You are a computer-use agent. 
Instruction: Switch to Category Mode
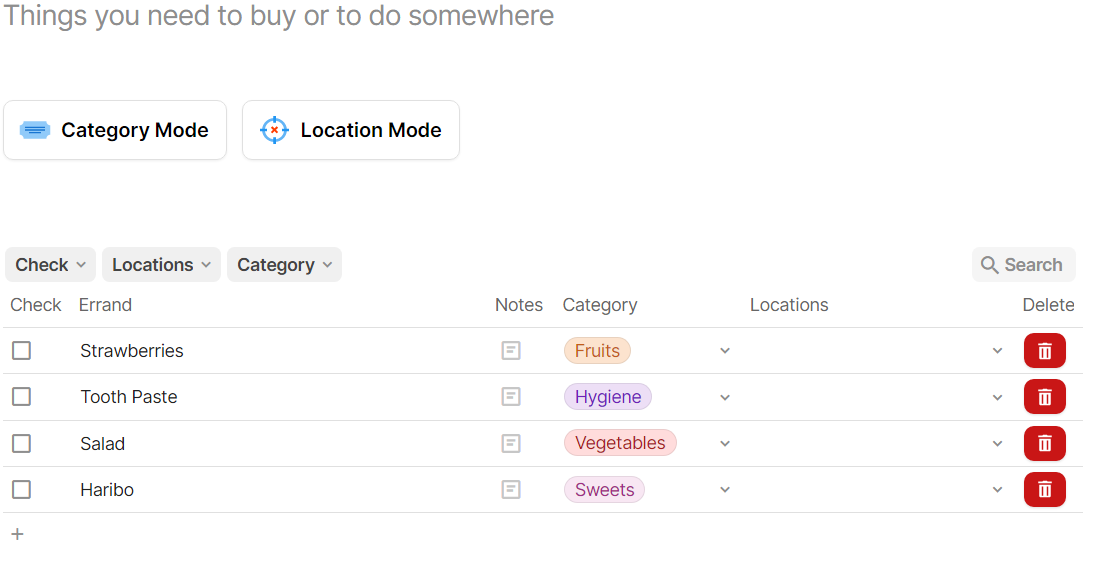115,130
